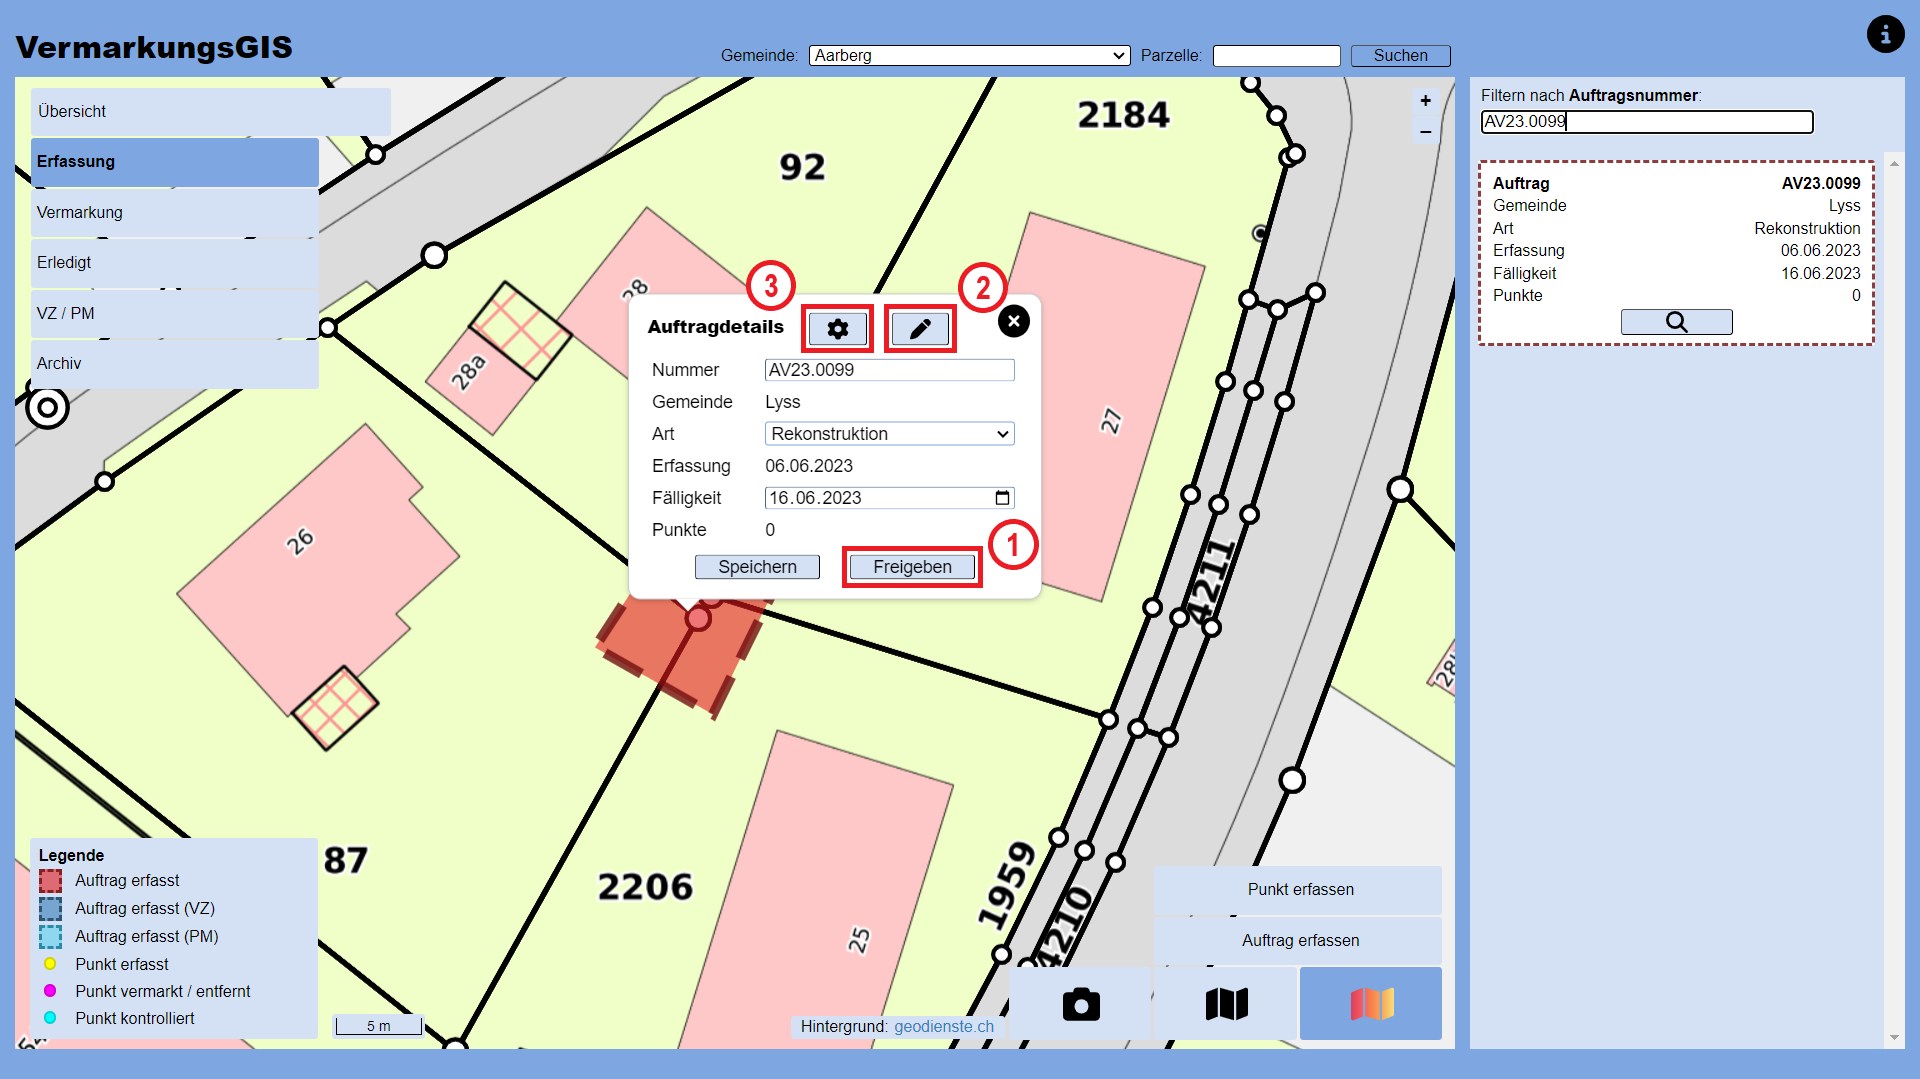Screen dimensions: 1920x1079
Task: Open the Gemeinde dropdown showing Aarberg
Action: 968,55
